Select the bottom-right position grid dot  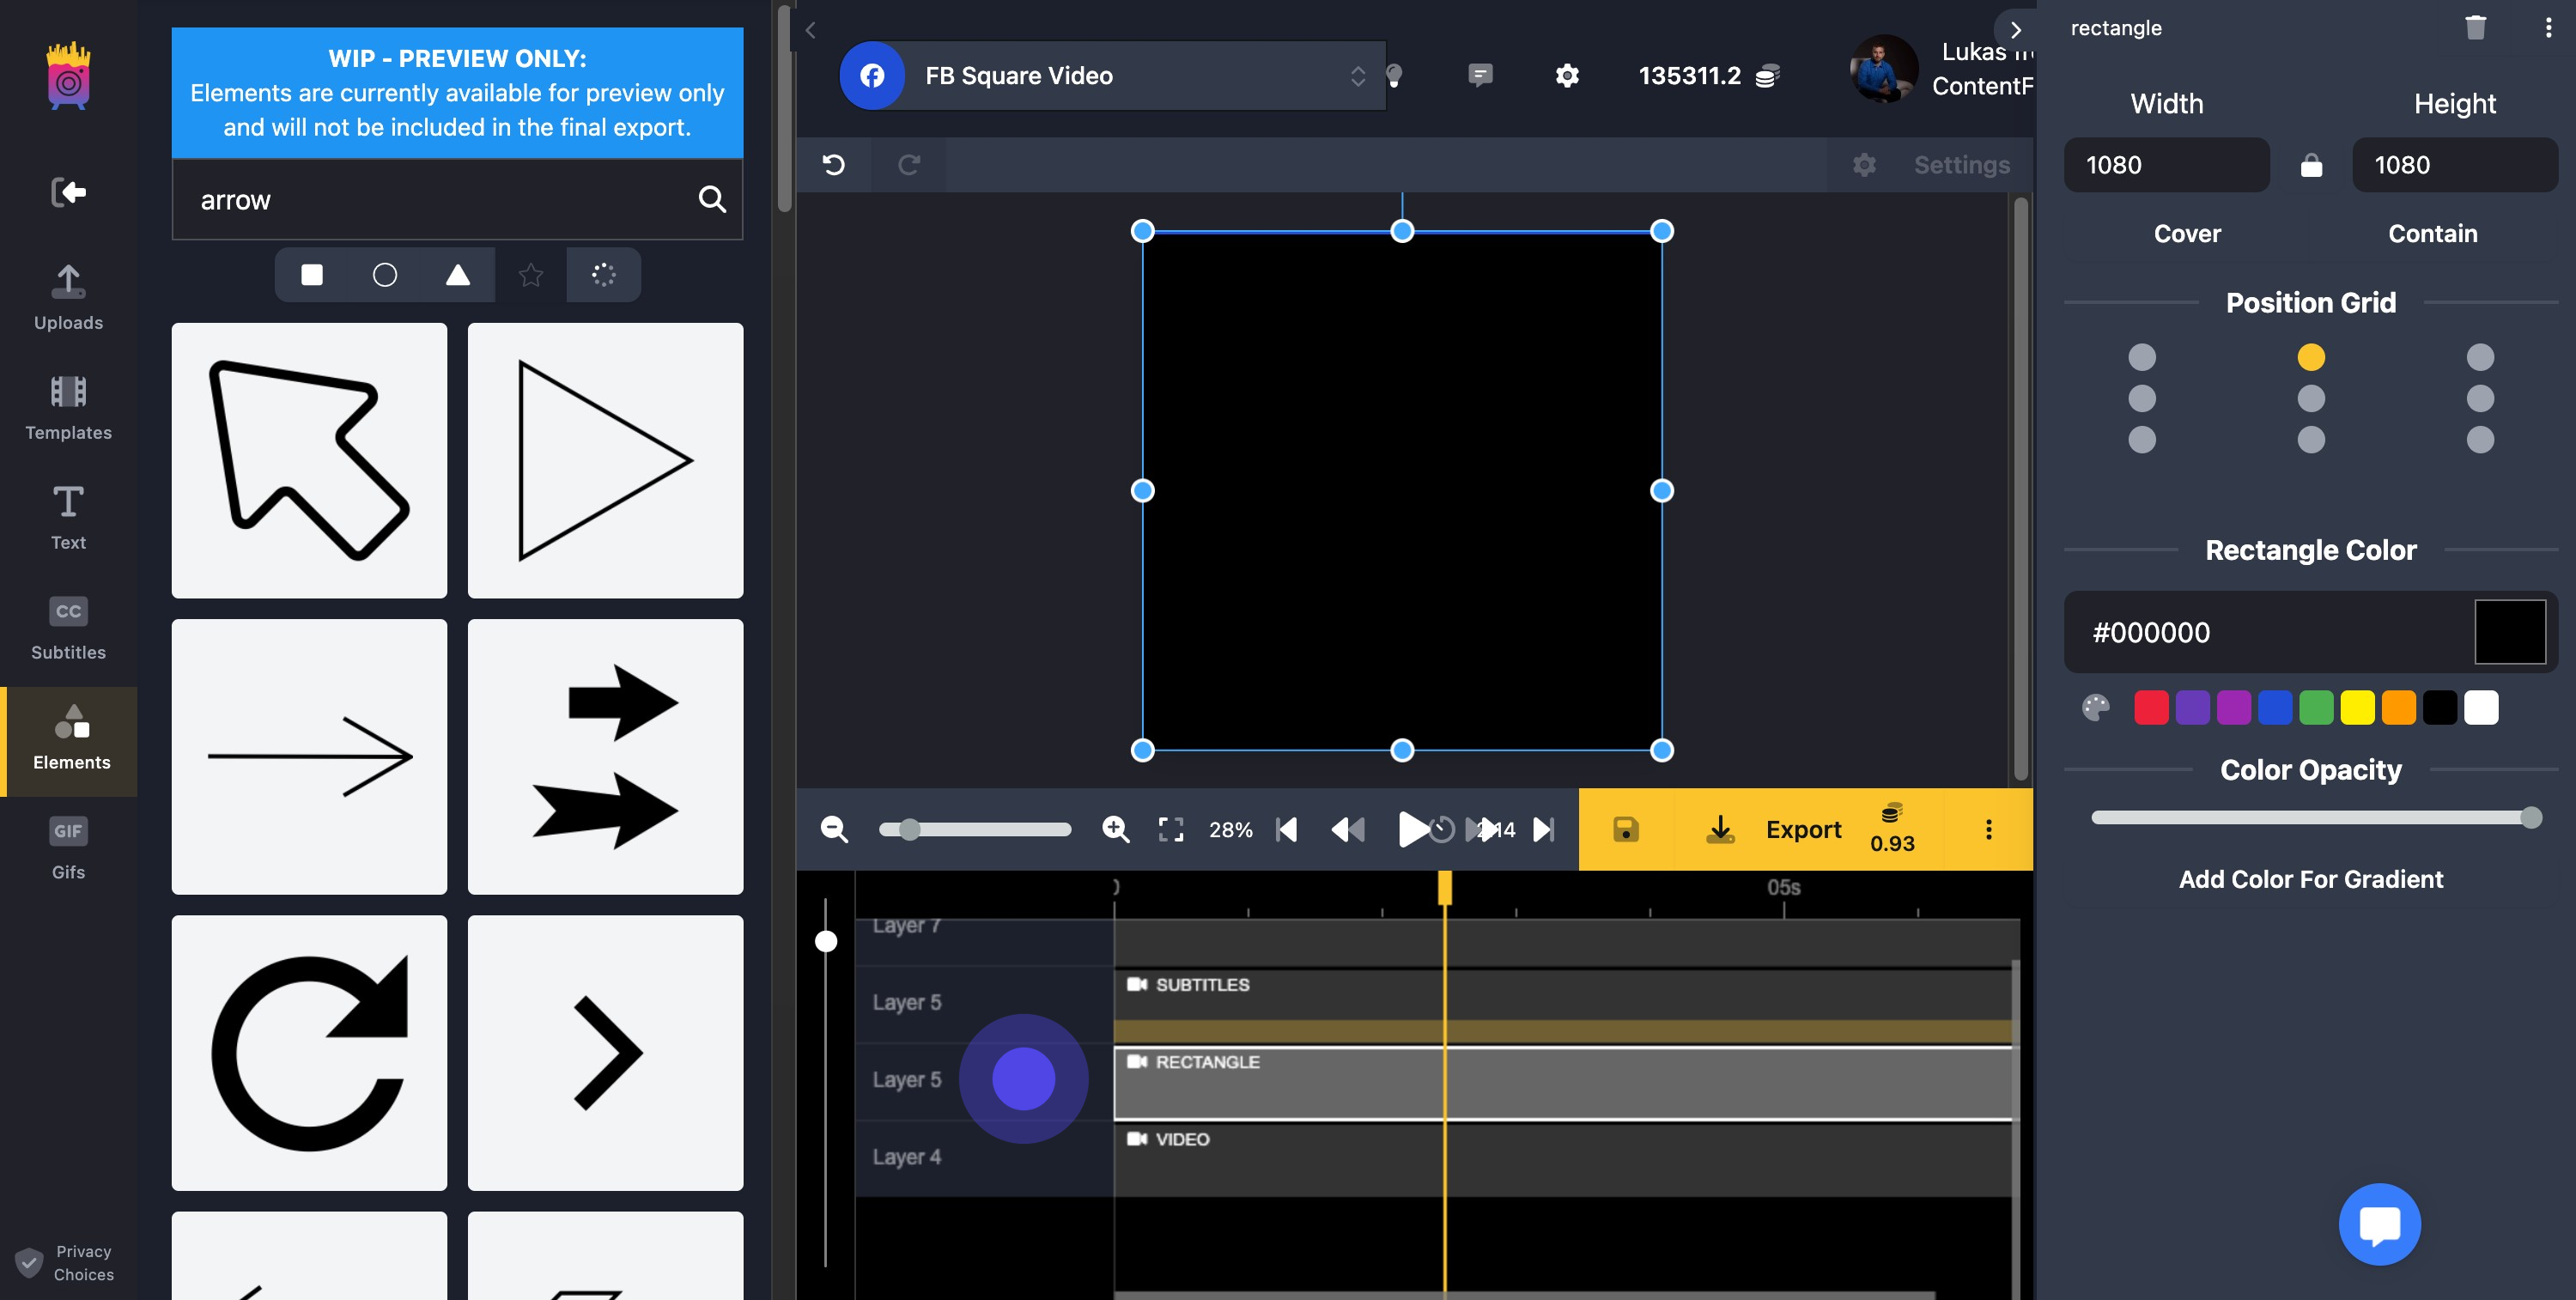click(x=2479, y=440)
